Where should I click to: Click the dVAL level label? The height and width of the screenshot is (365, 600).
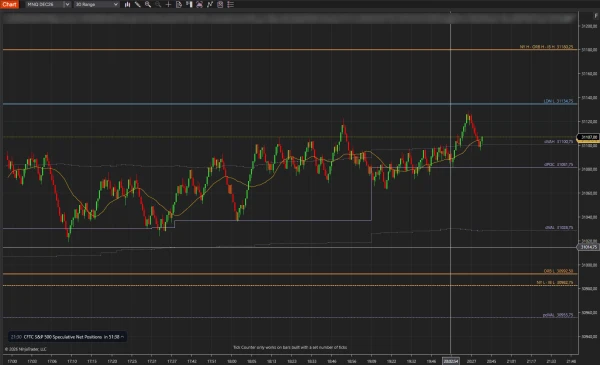[x=559, y=228]
